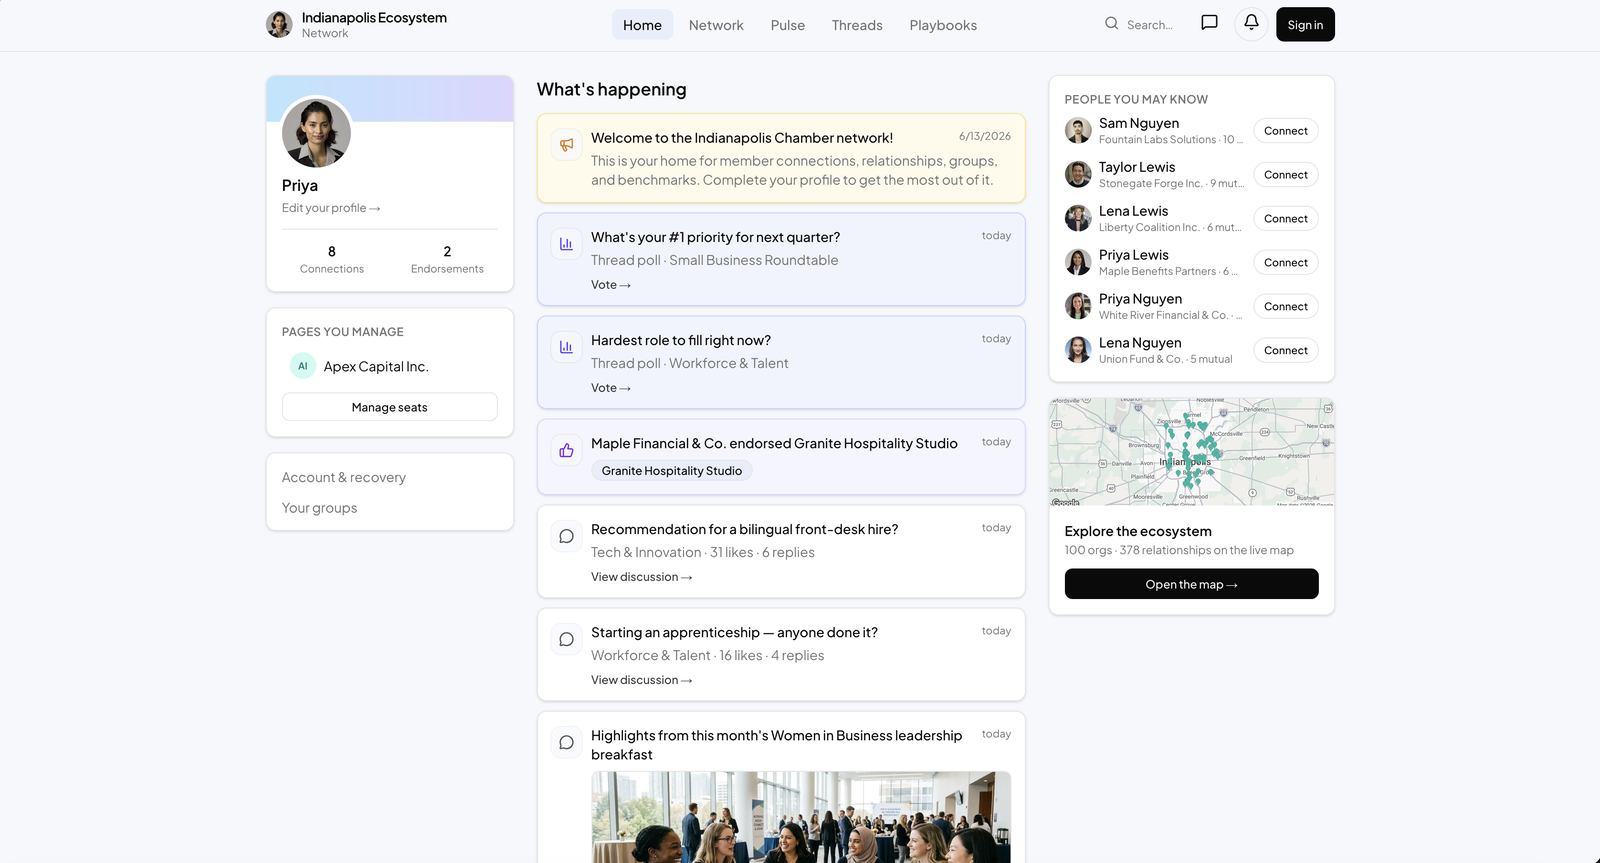Click the poll chart icon for #1 priority poll

tap(566, 244)
